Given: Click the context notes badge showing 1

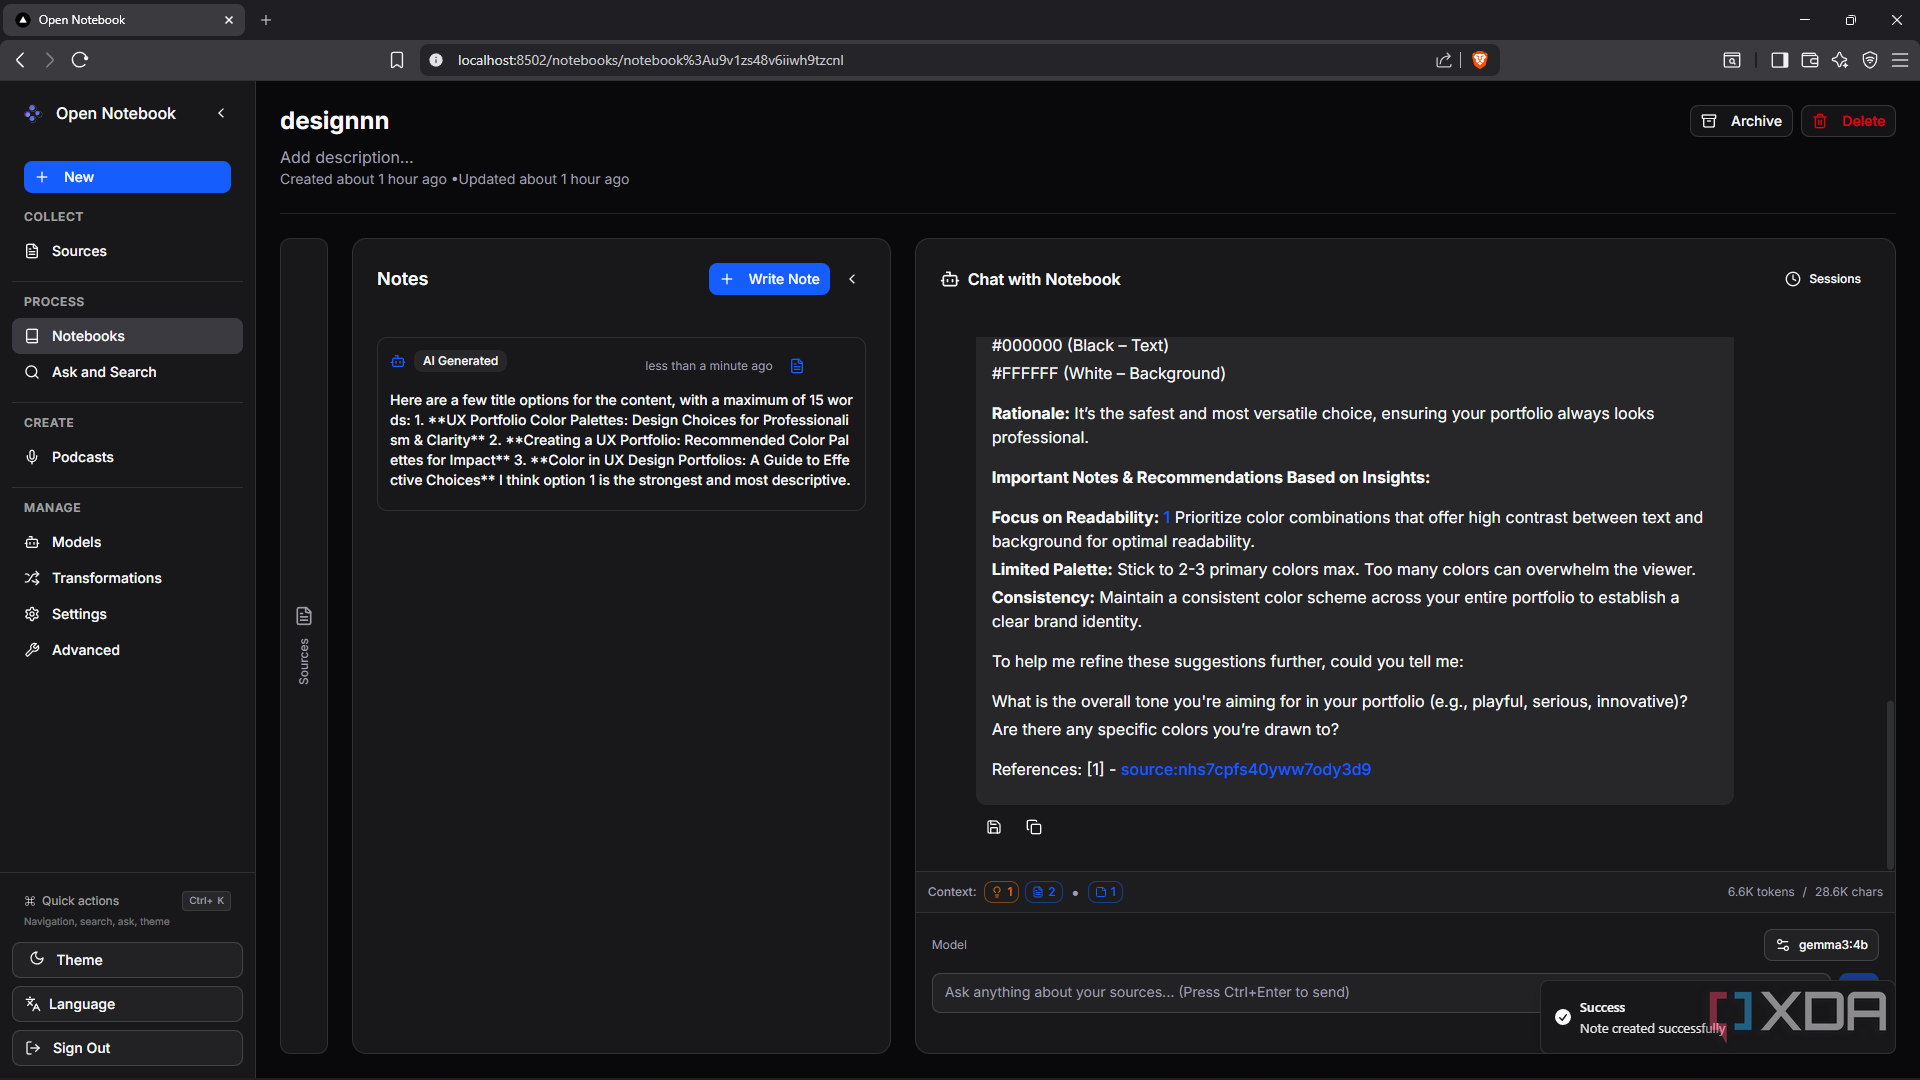Looking at the screenshot, I should pyautogui.click(x=1105, y=892).
